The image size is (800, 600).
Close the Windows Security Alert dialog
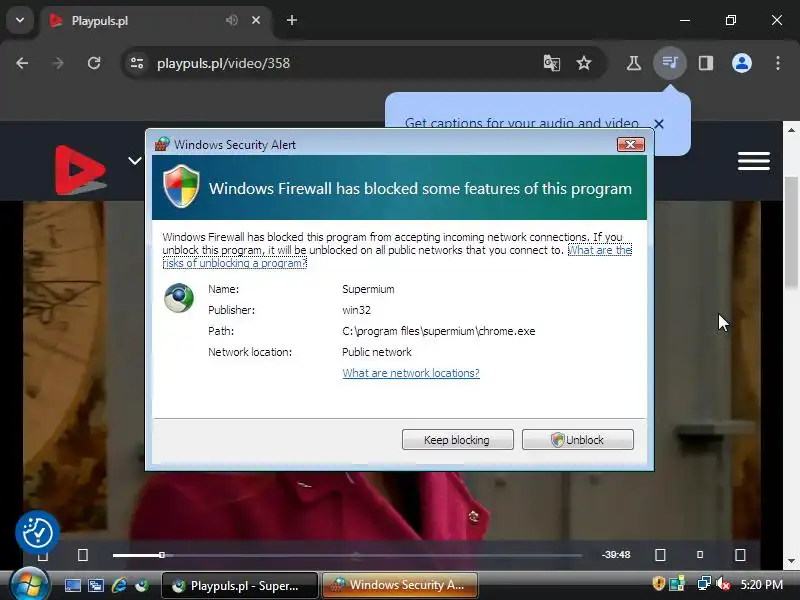[x=631, y=144]
